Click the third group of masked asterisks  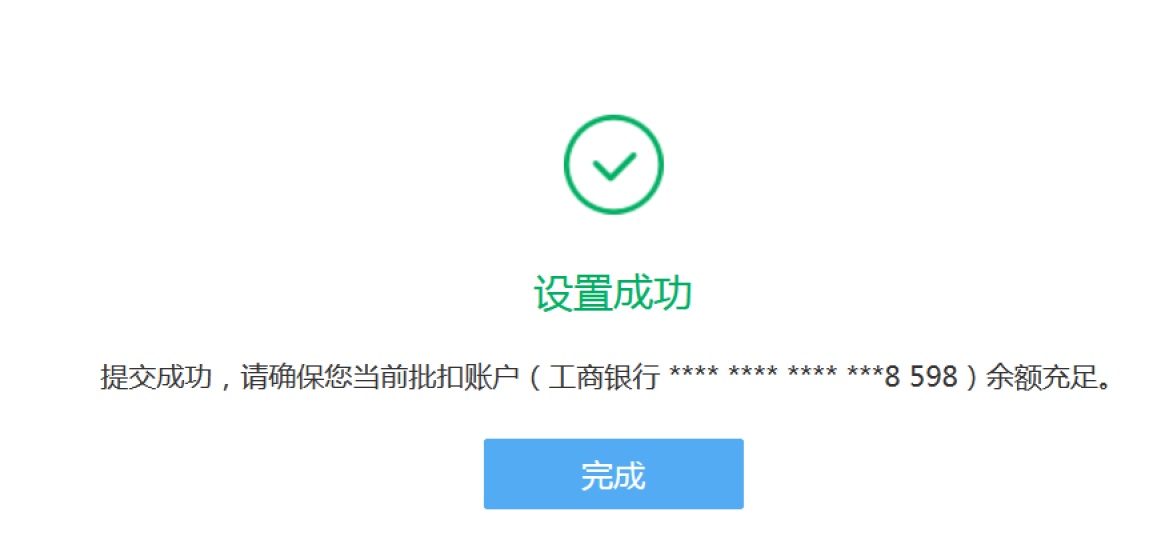click(x=812, y=374)
